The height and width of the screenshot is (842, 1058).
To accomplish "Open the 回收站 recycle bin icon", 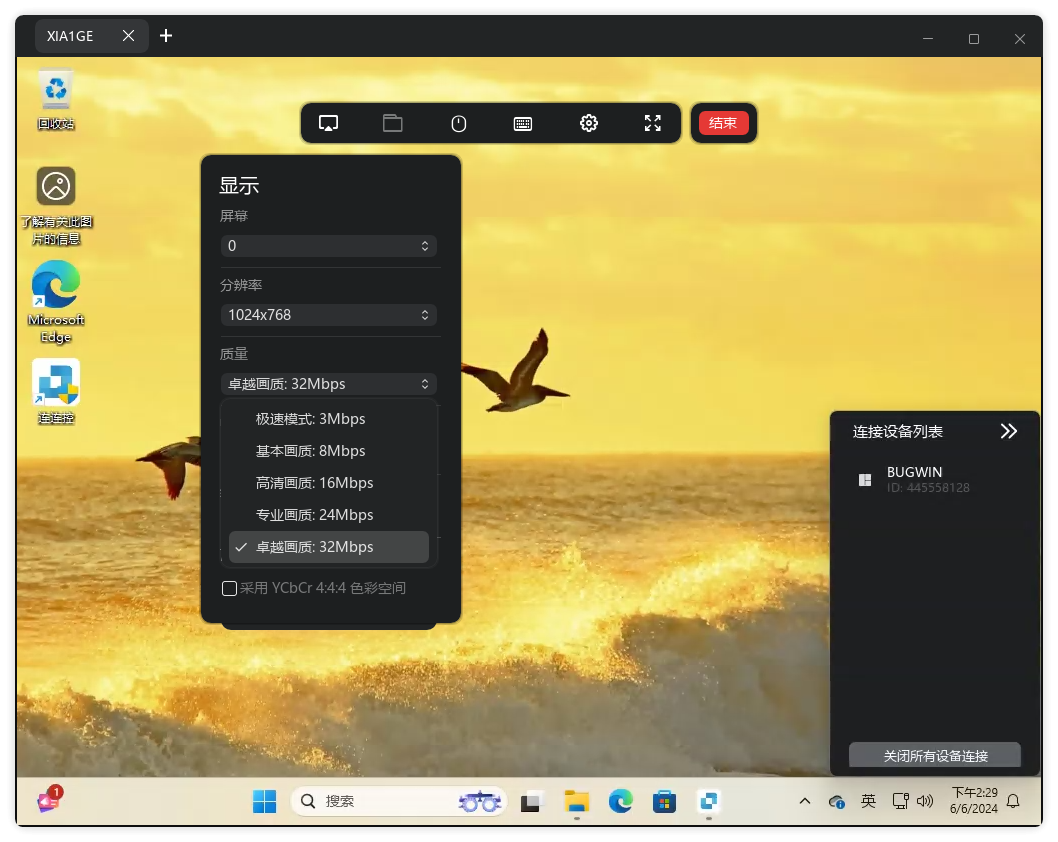I will click(56, 99).
